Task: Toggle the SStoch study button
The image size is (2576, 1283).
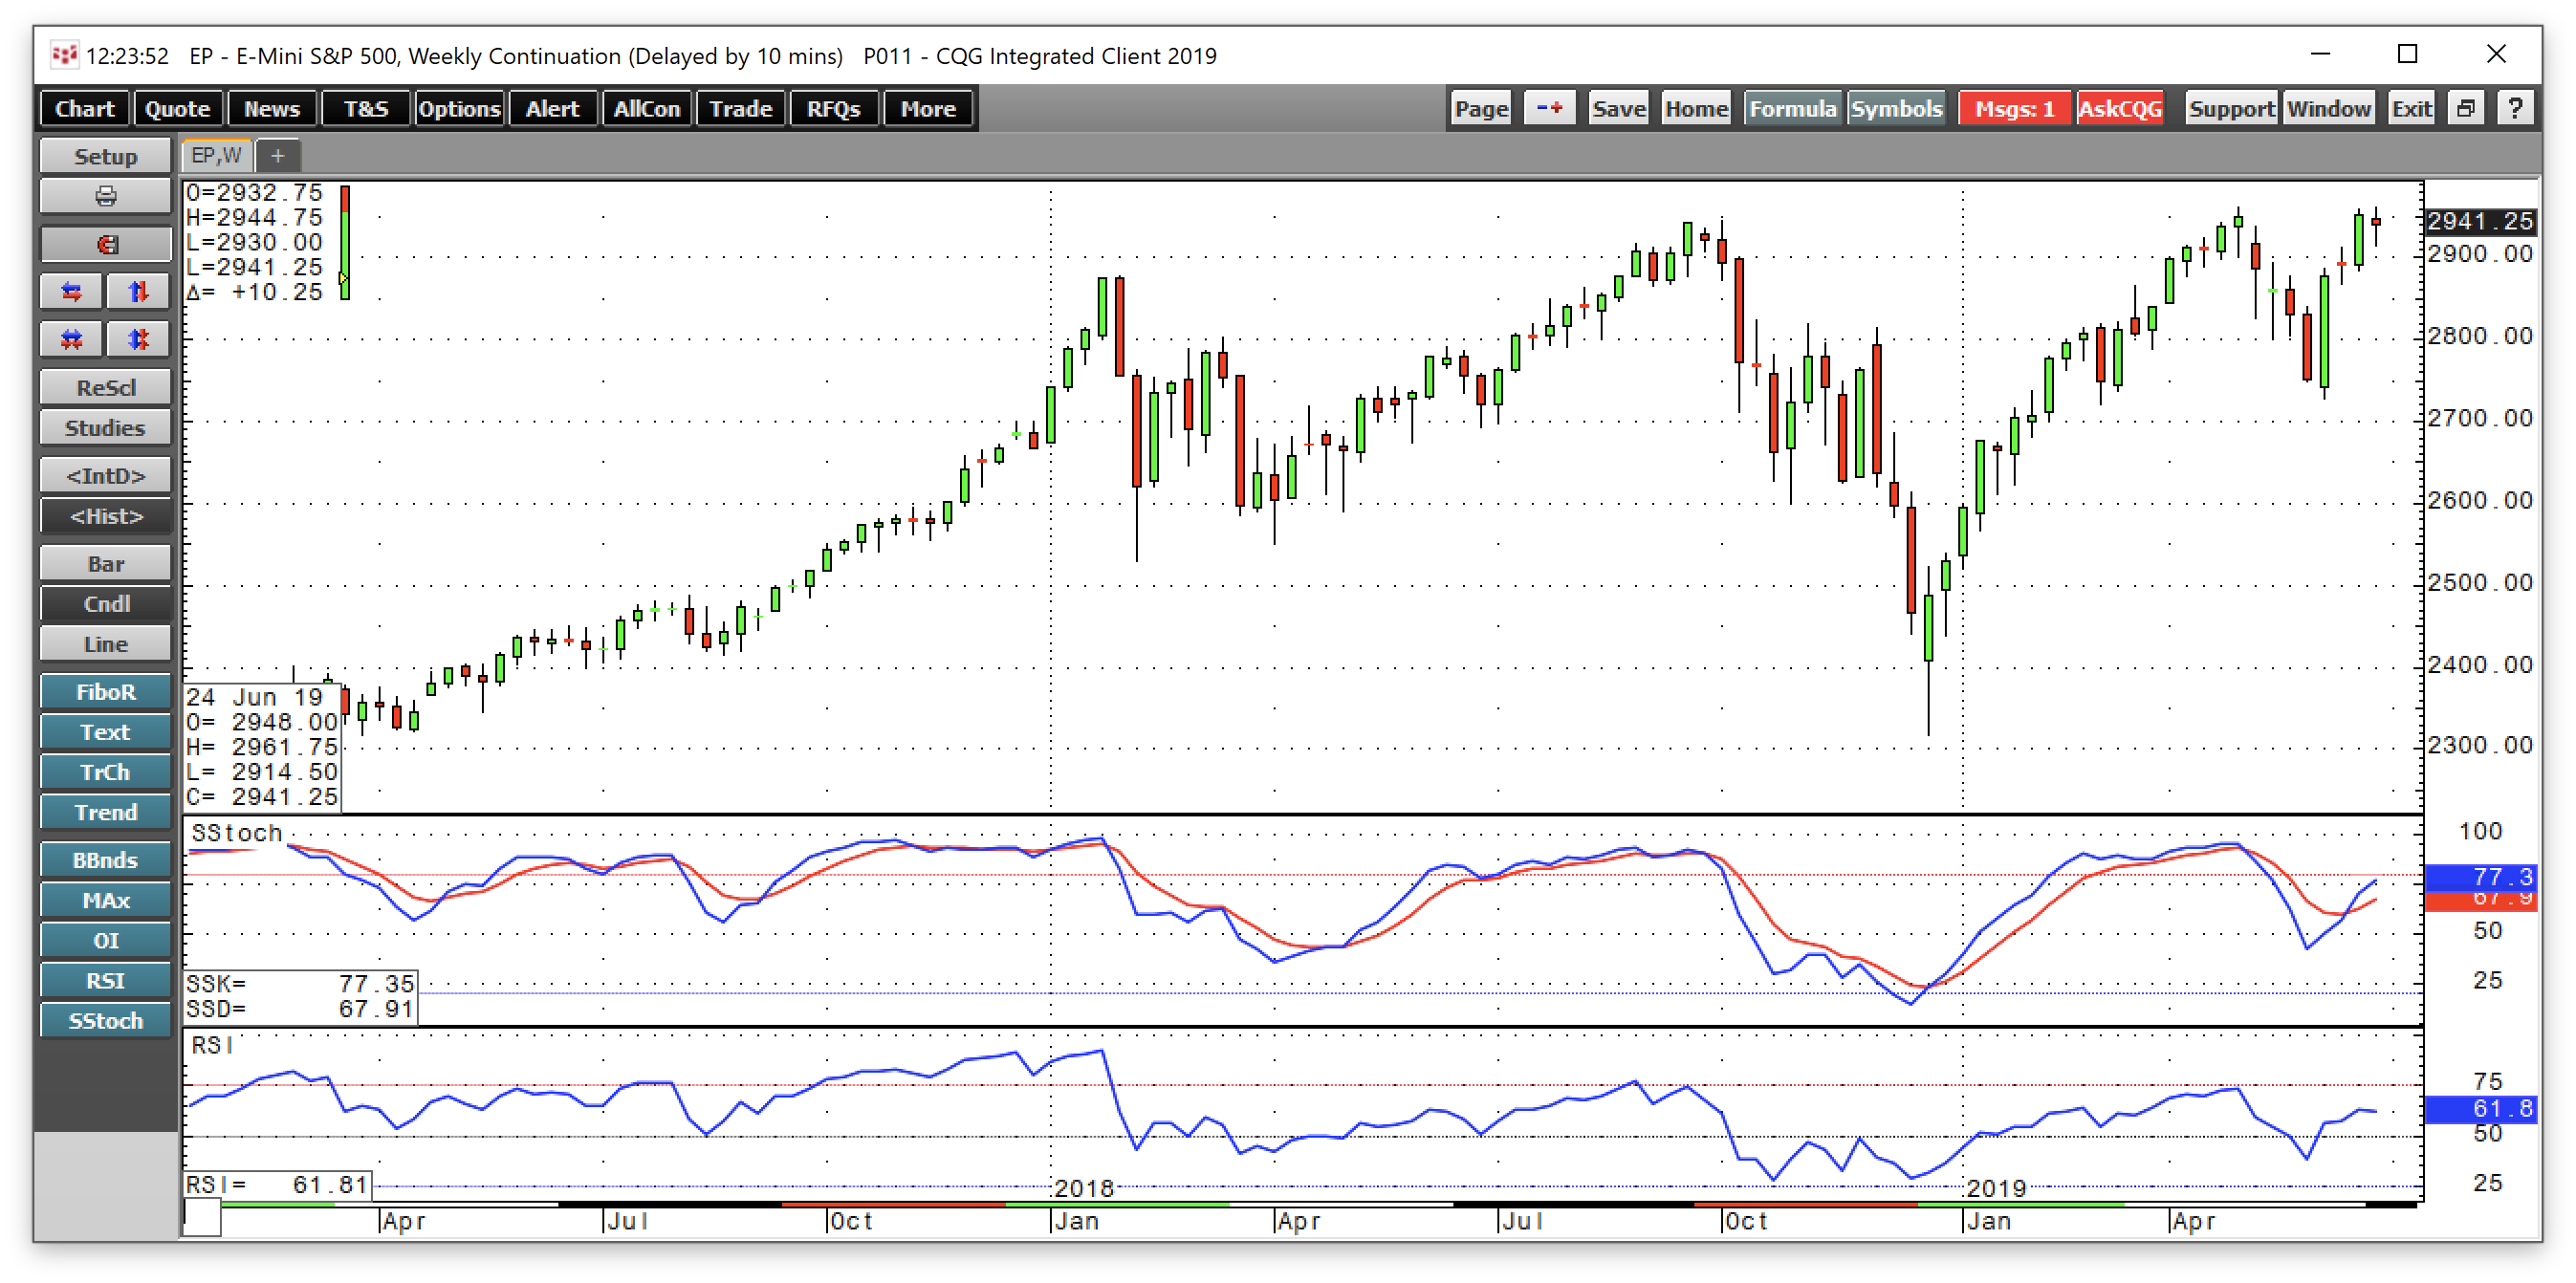Action: 105,1021
